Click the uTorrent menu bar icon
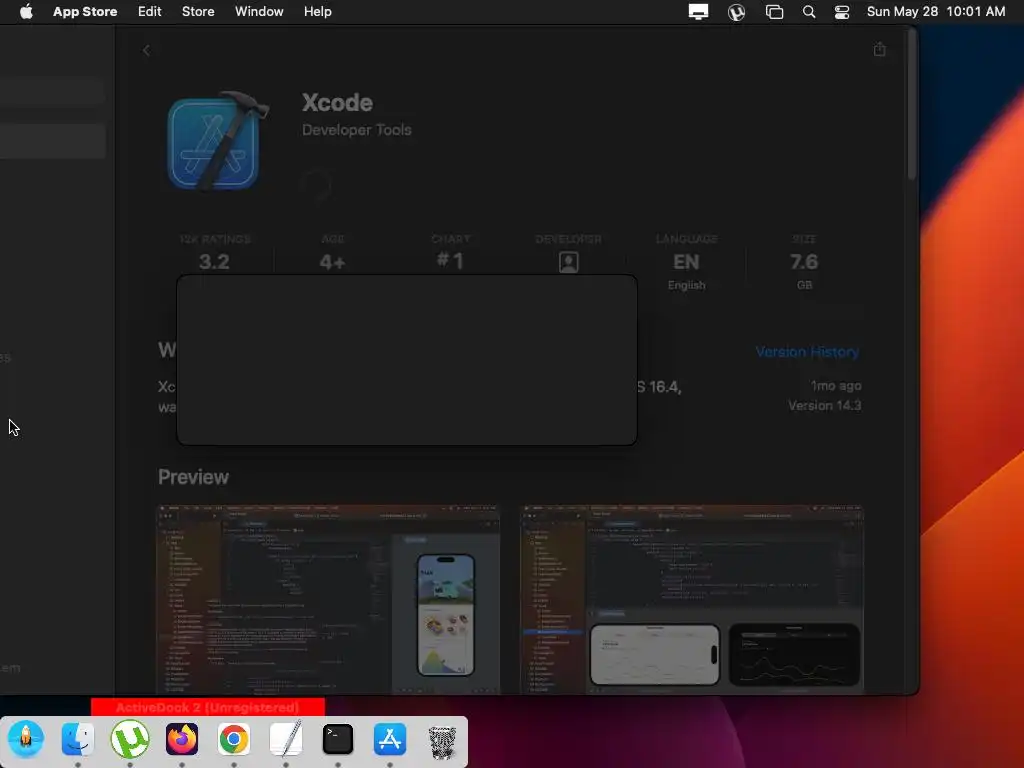1024x768 pixels. pos(736,12)
